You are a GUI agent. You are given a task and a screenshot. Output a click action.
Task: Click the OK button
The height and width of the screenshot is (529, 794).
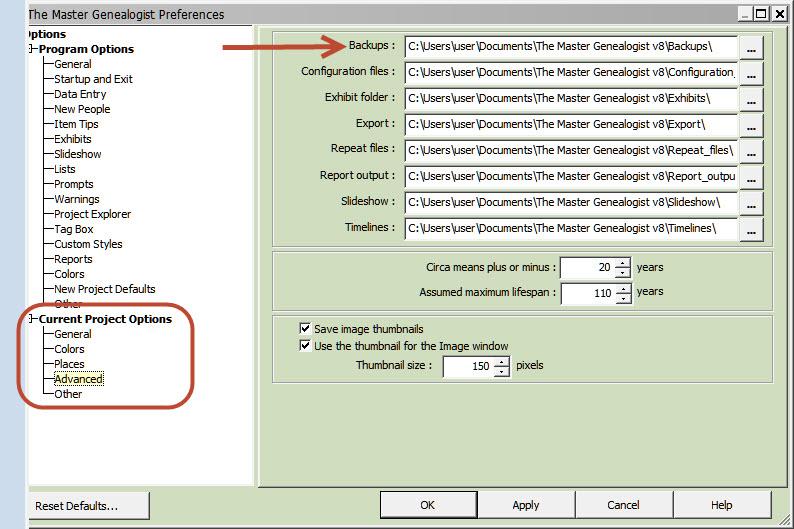(x=428, y=505)
